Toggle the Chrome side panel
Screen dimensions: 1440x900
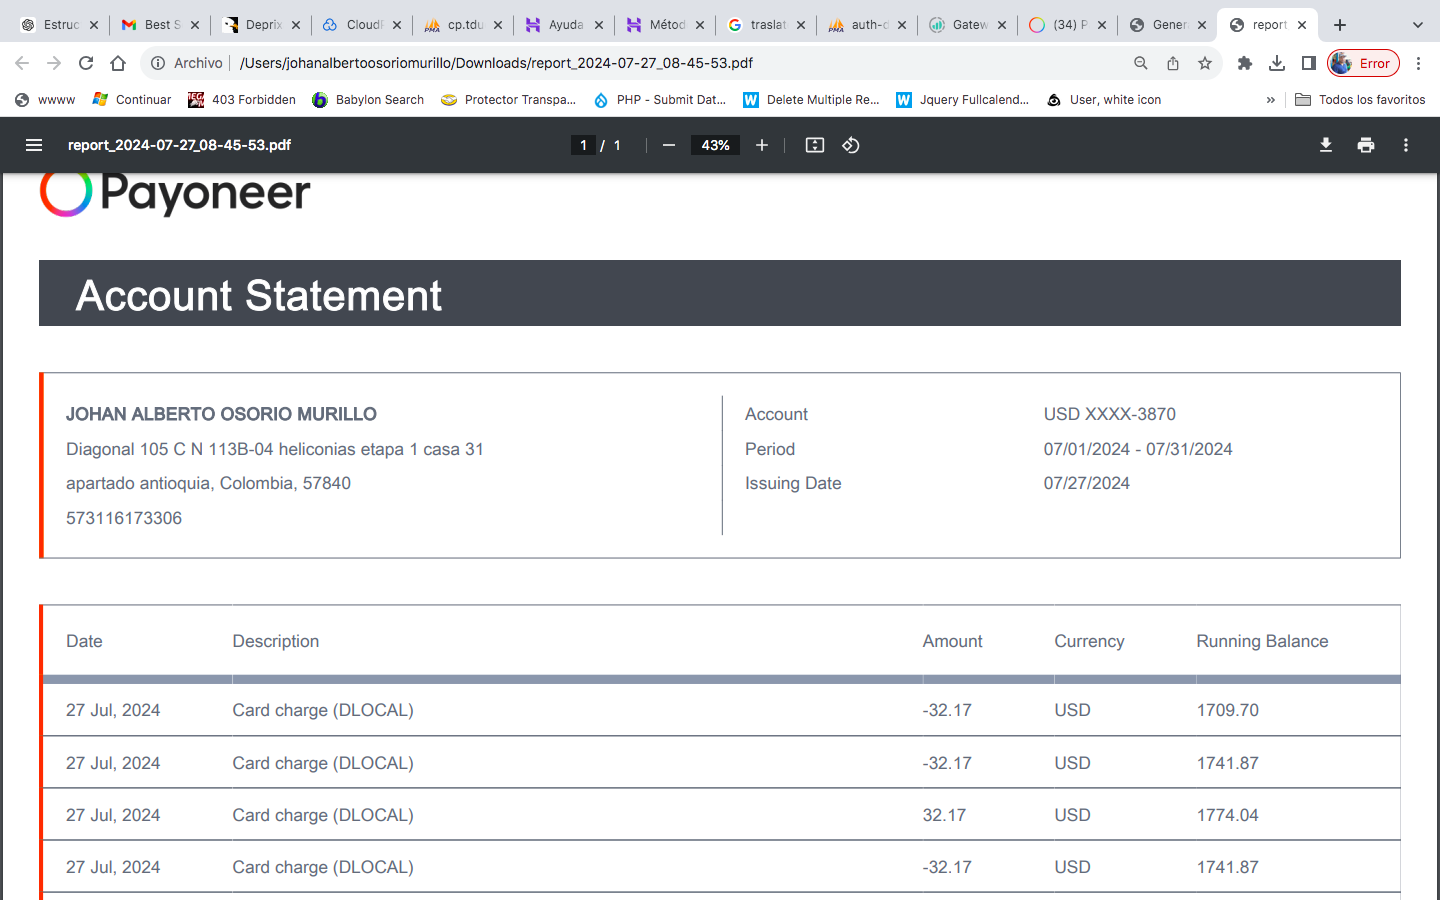point(1309,63)
